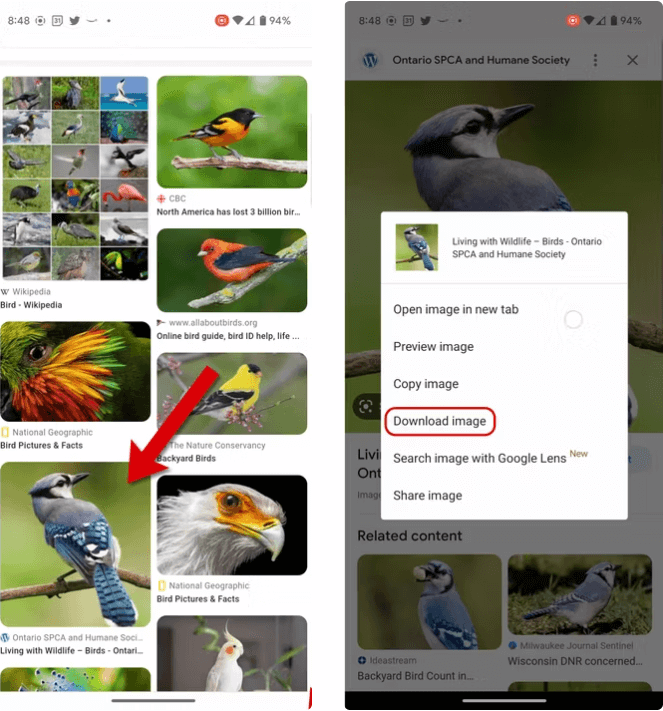Tap the Twitter notification icon, left screen

(x=74, y=20)
